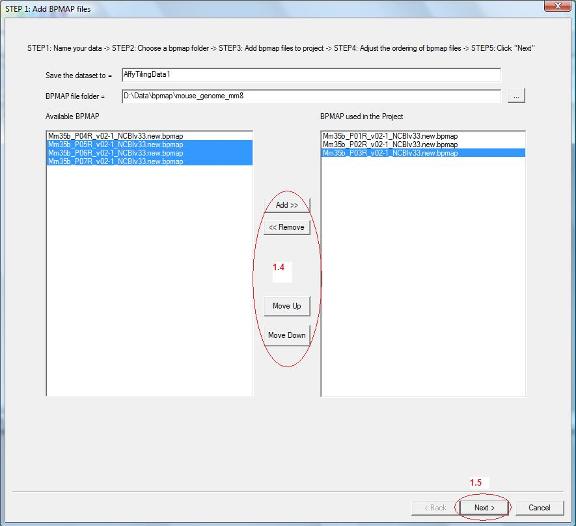Cancel the BPMAP wizard
Screen dimensions: 576x526
pyautogui.click(x=539, y=508)
